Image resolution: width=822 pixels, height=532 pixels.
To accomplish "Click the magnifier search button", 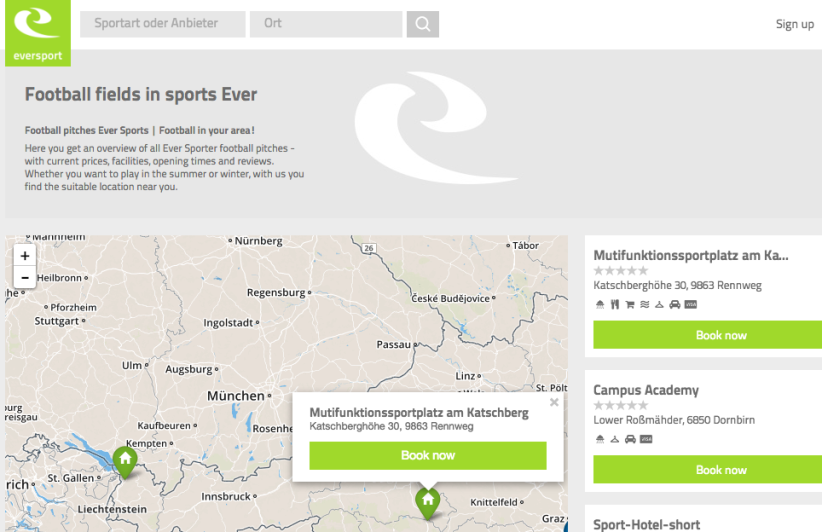I will click(423, 24).
